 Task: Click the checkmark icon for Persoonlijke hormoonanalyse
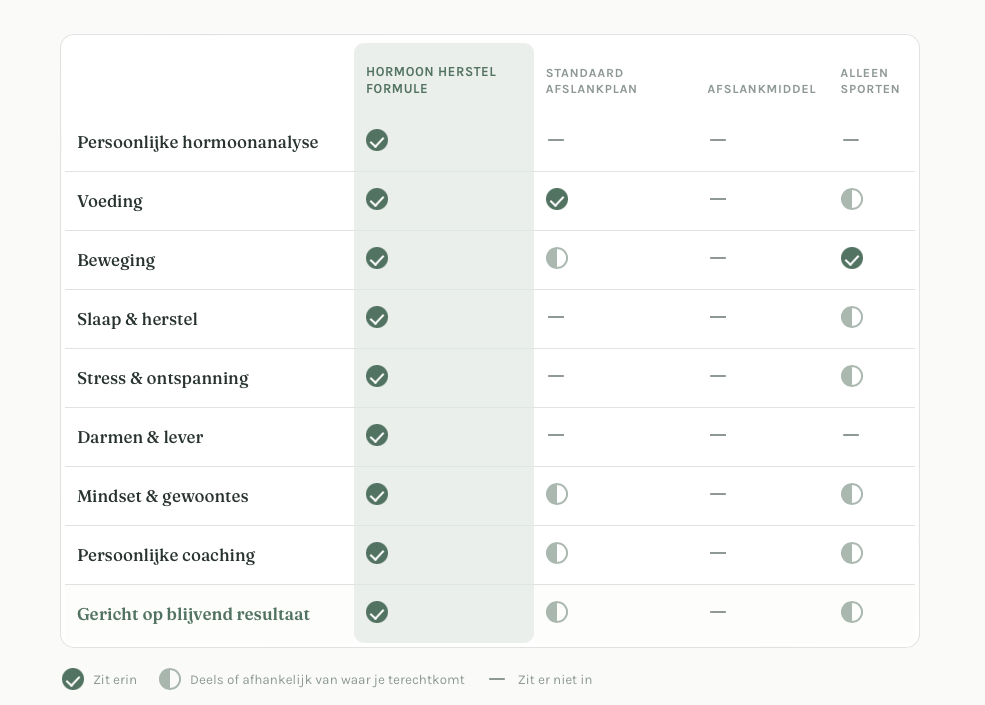[x=377, y=140]
